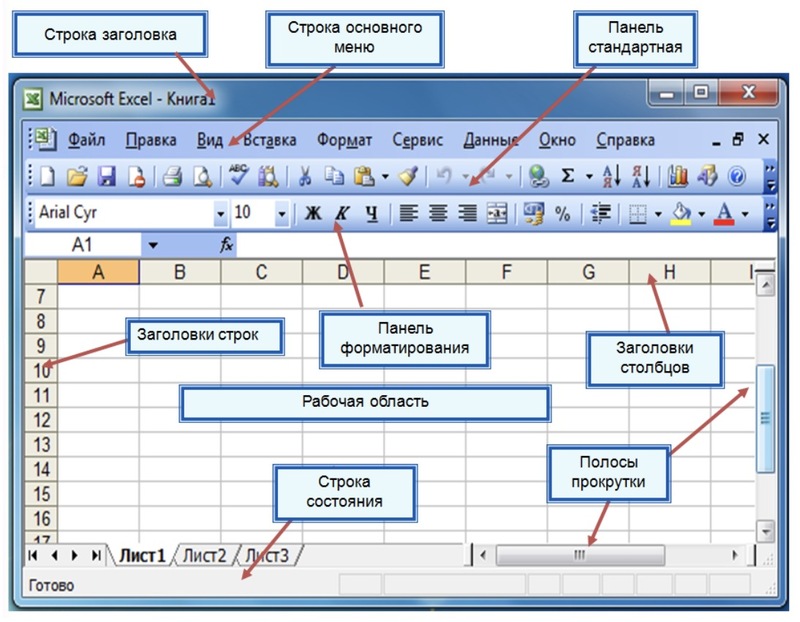800x622 pixels.
Task: Select row header 12
Action: (41, 420)
